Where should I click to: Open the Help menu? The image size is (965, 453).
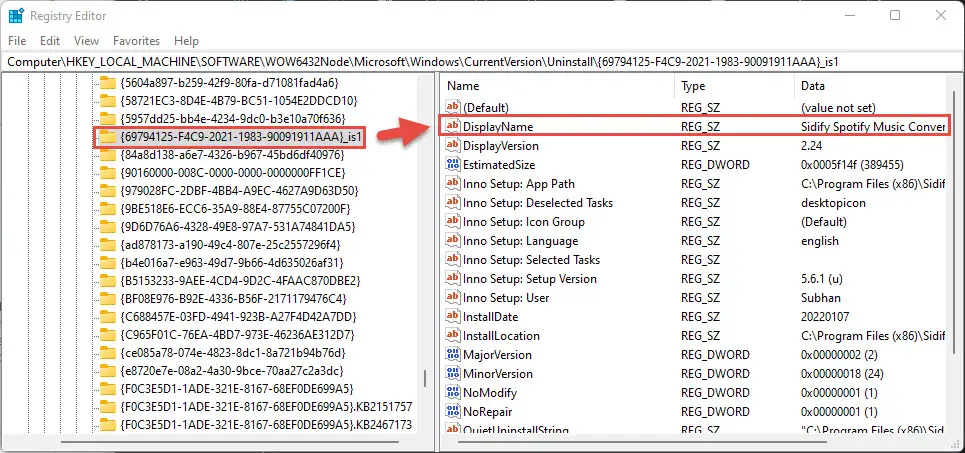pyautogui.click(x=186, y=41)
